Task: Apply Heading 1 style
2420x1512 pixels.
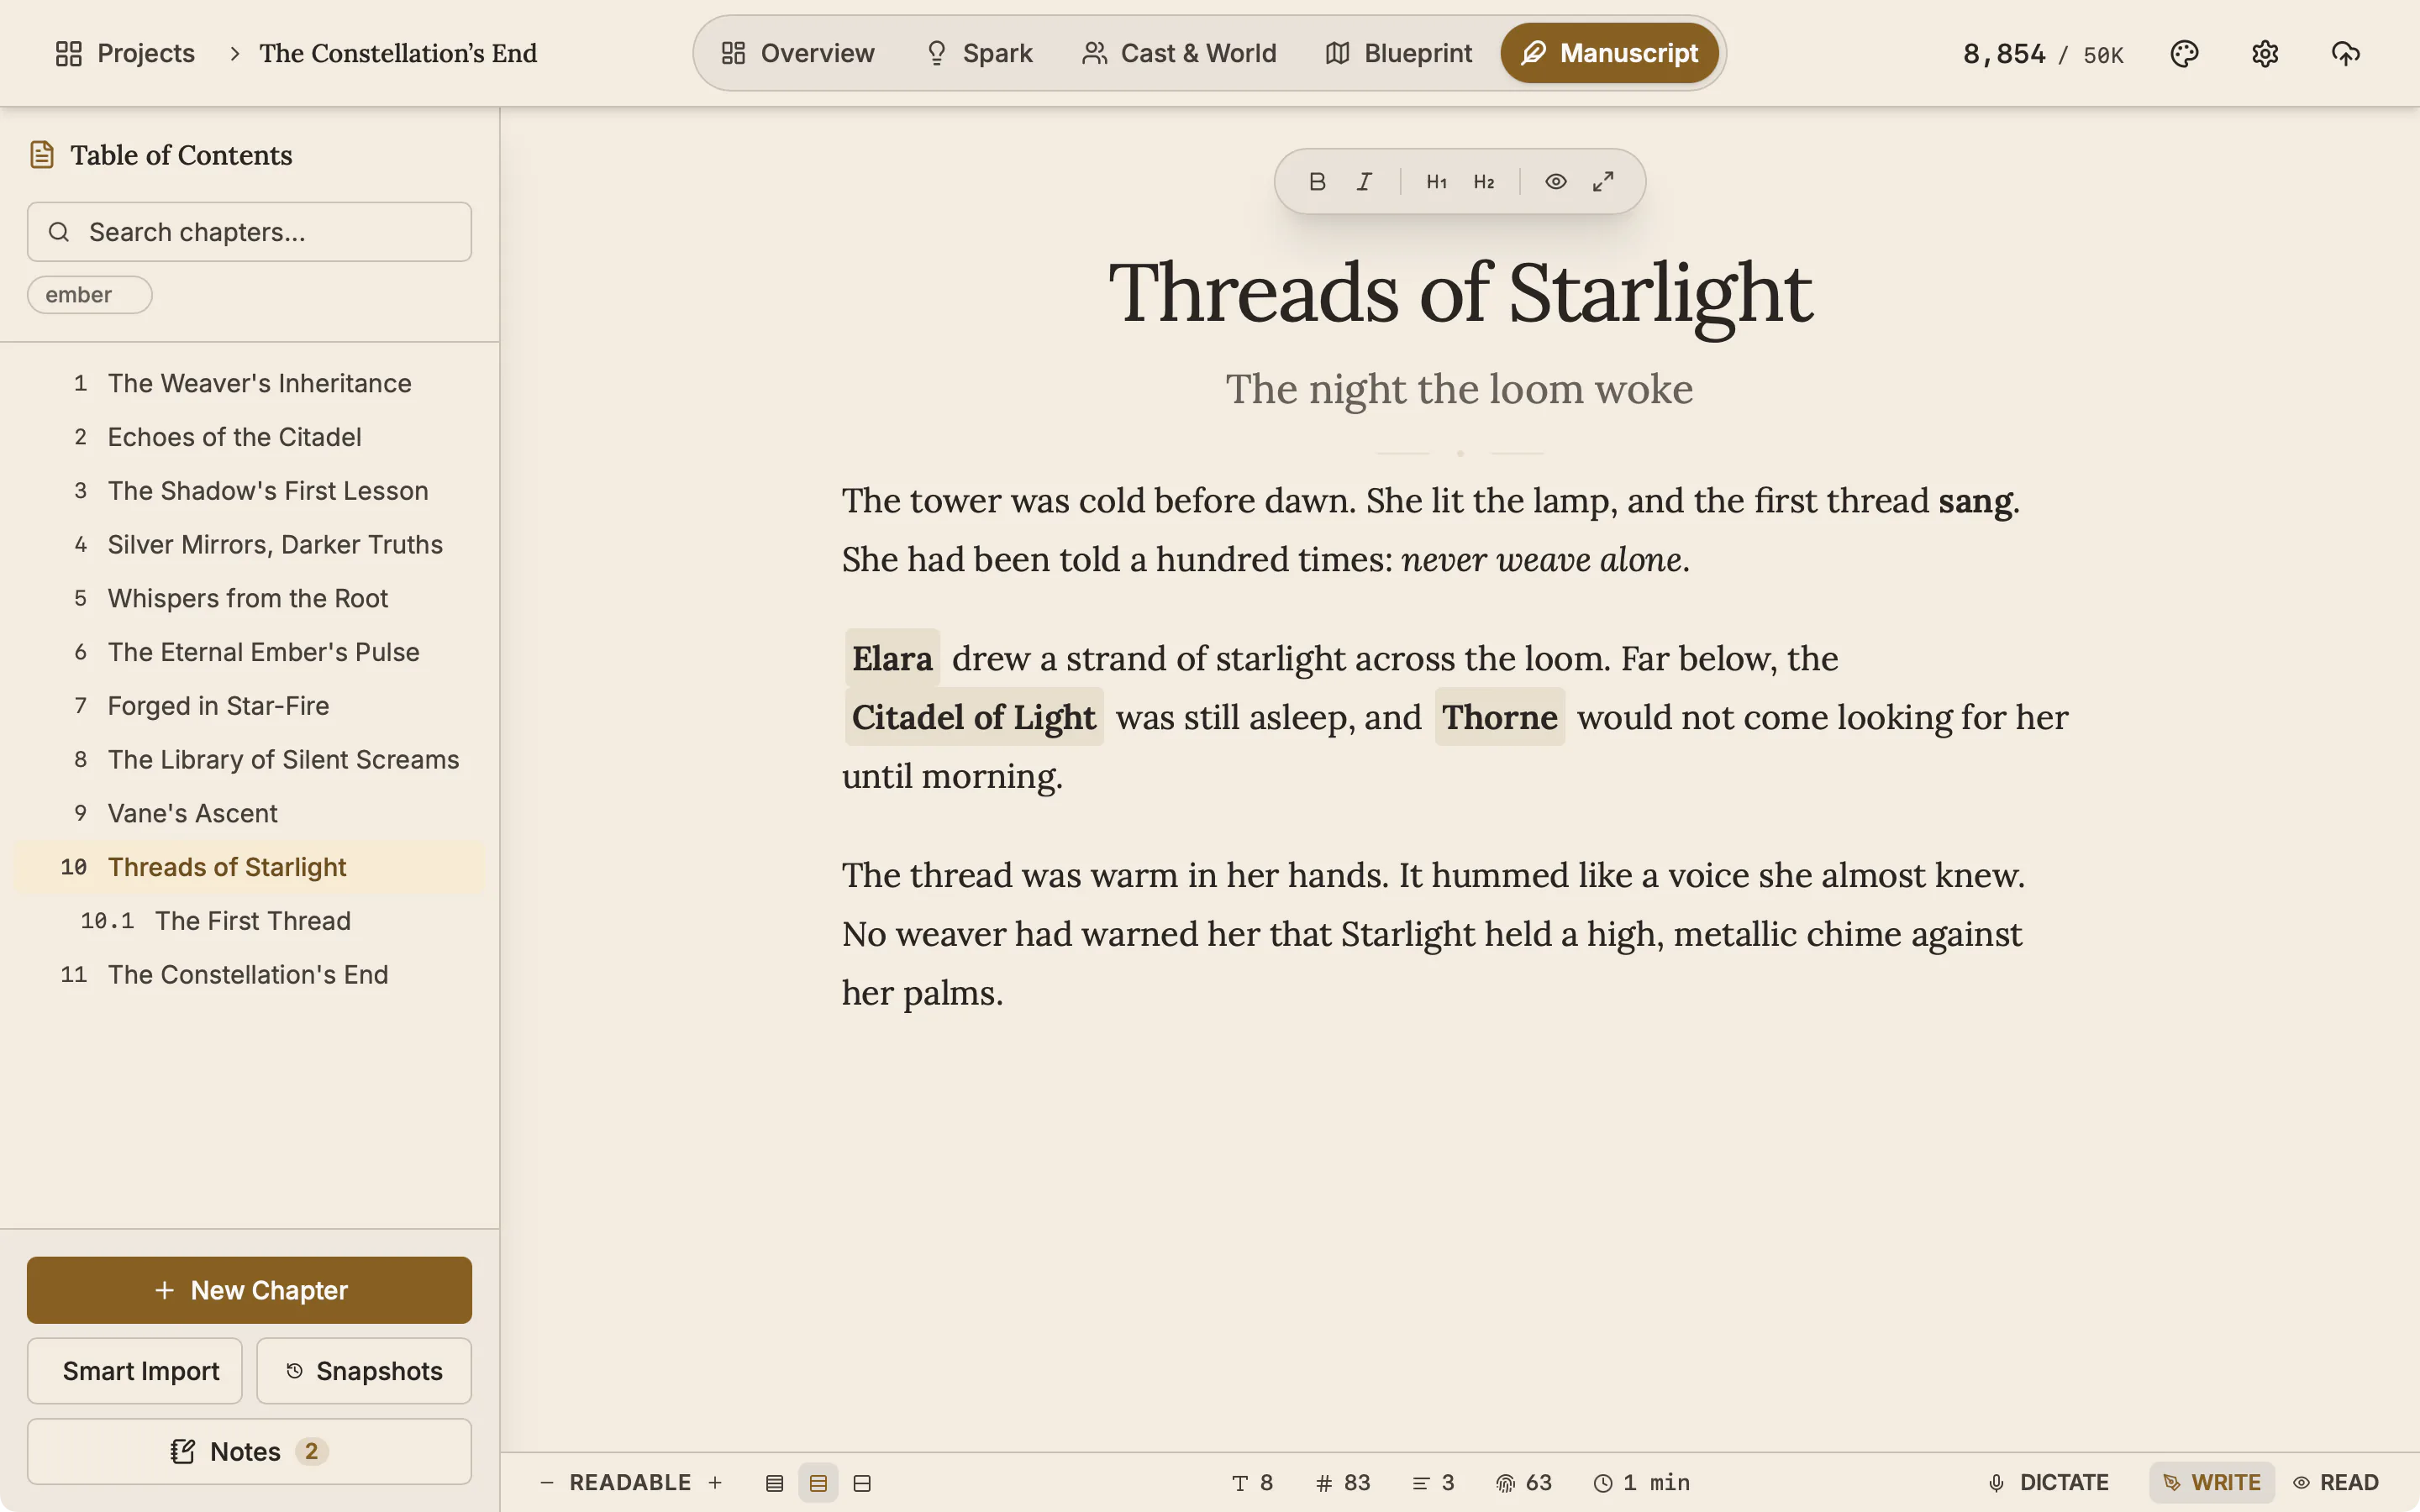Action: coord(1436,182)
